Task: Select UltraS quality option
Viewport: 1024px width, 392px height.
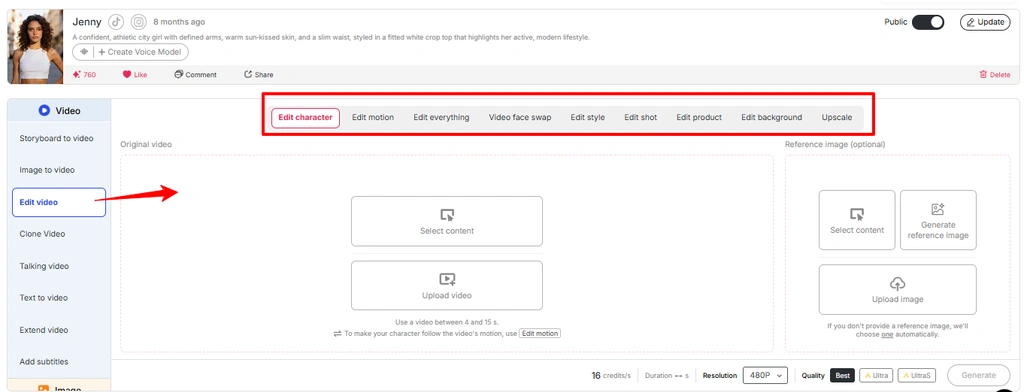Action: [916, 375]
